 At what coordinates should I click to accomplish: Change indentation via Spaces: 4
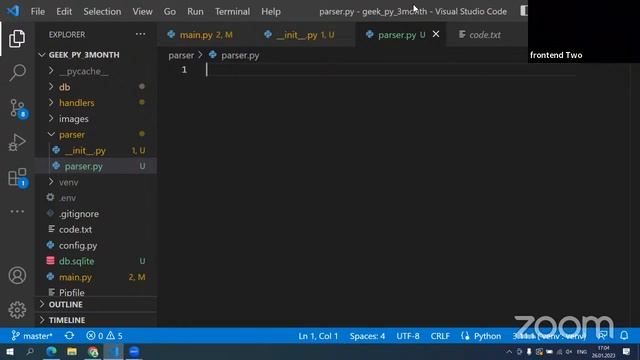[367, 336]
